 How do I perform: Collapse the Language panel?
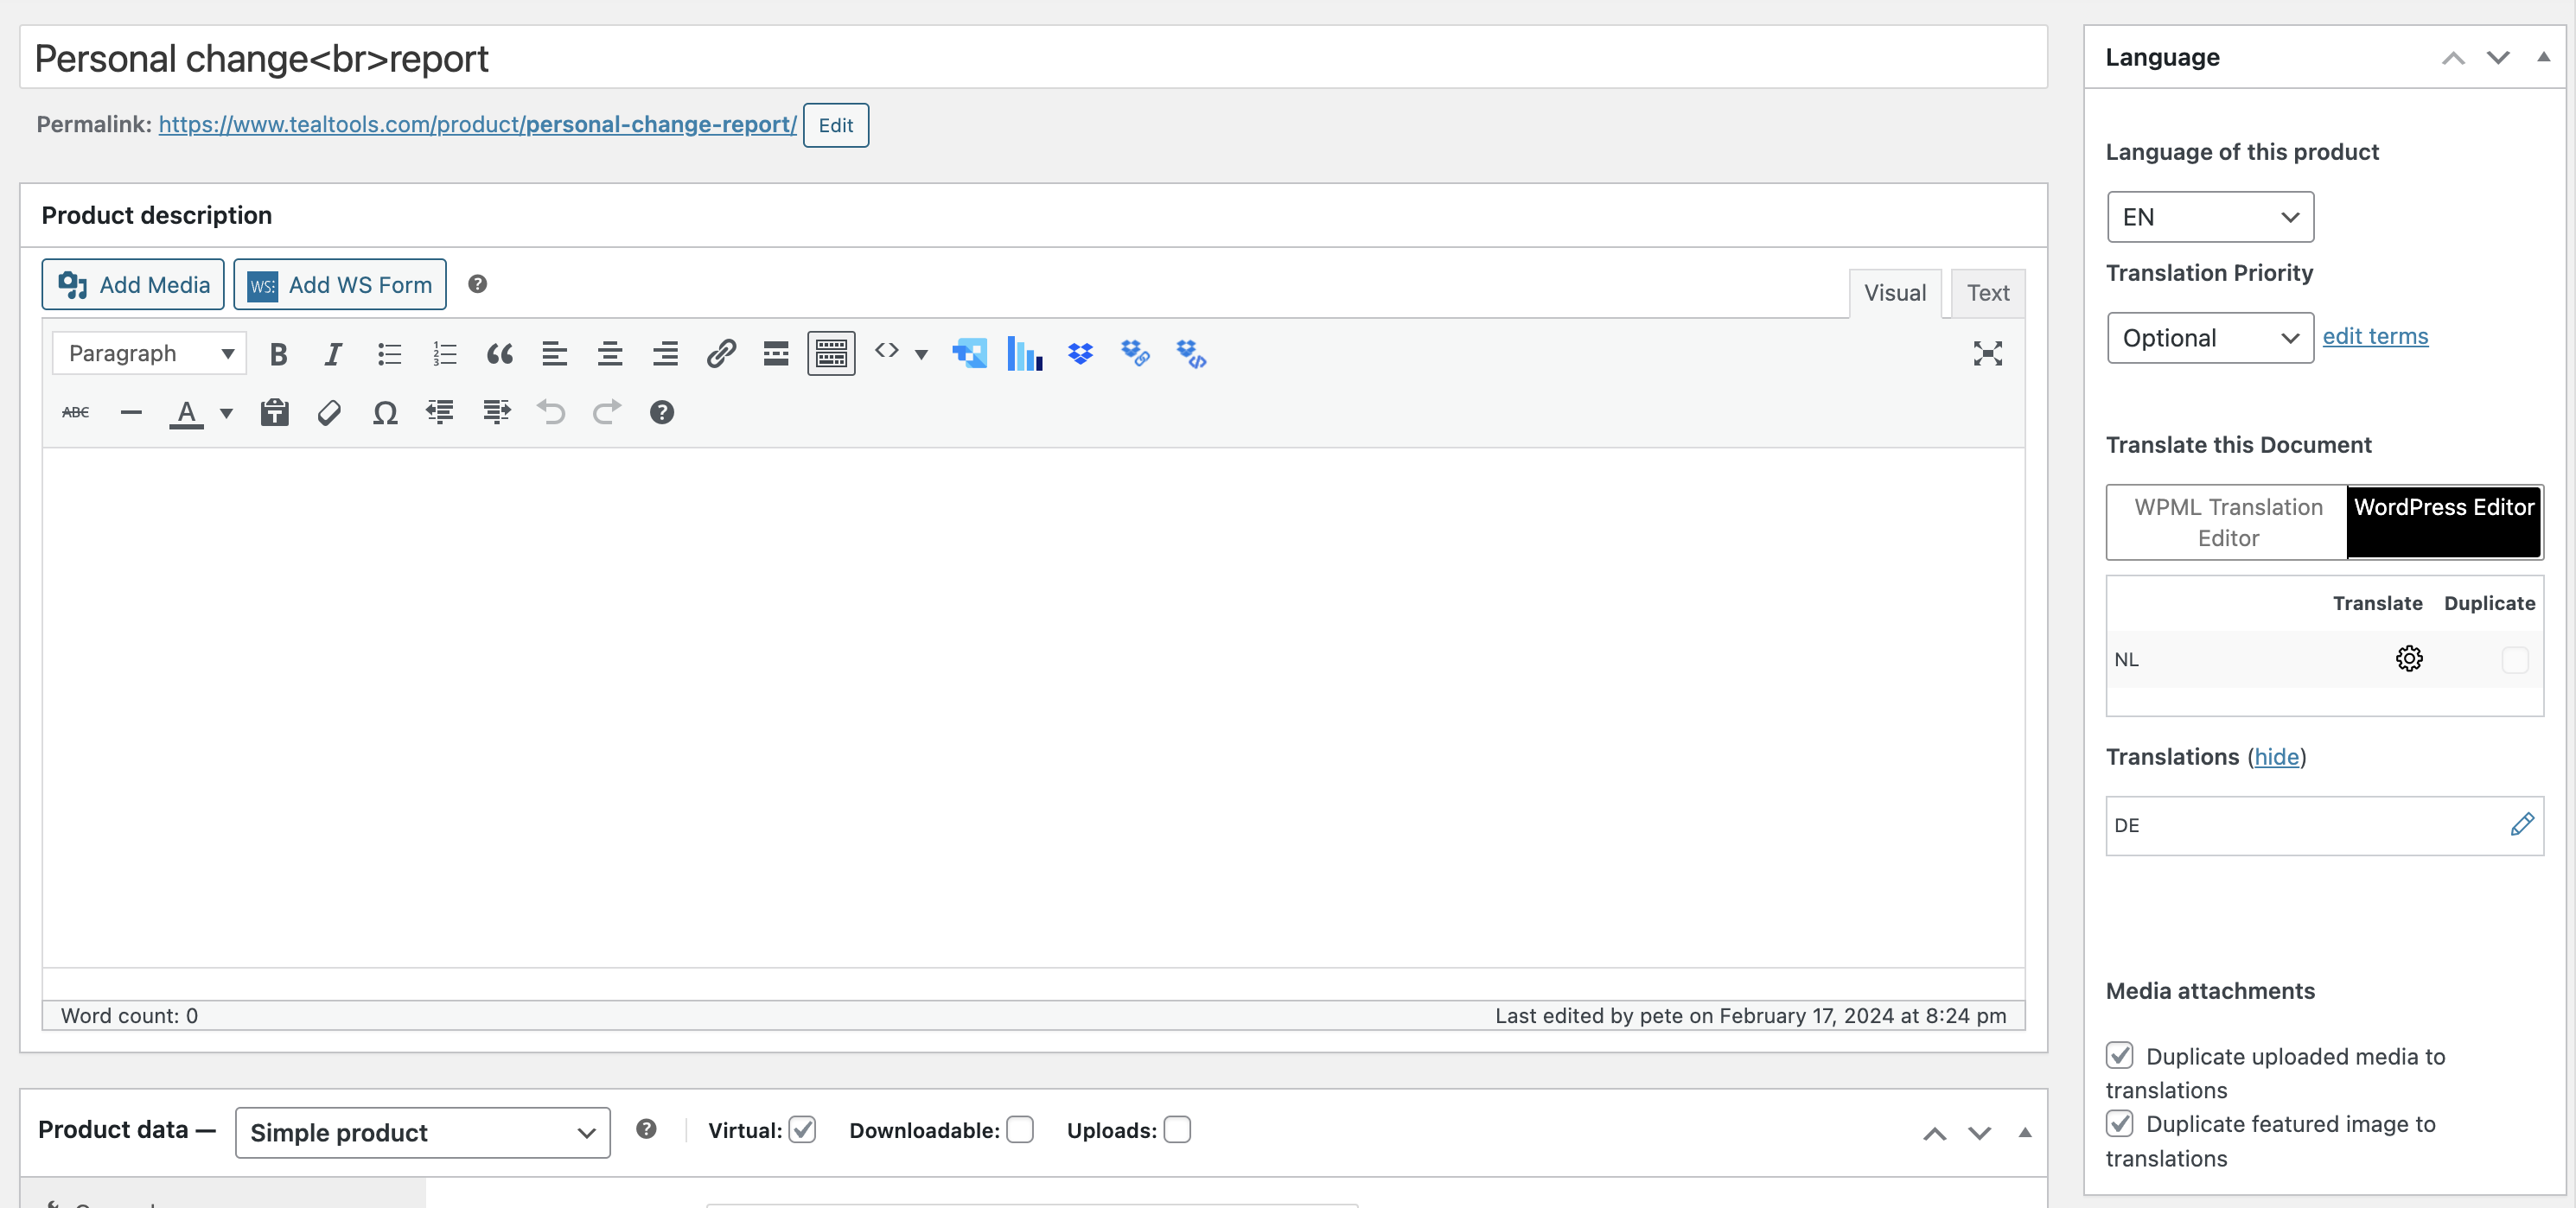2543,58
